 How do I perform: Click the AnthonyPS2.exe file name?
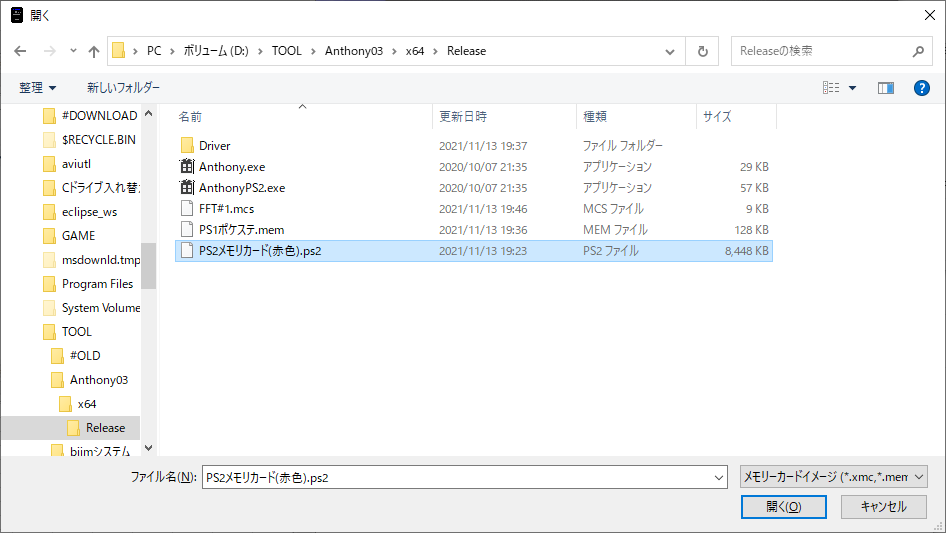(x=242, y=188)
